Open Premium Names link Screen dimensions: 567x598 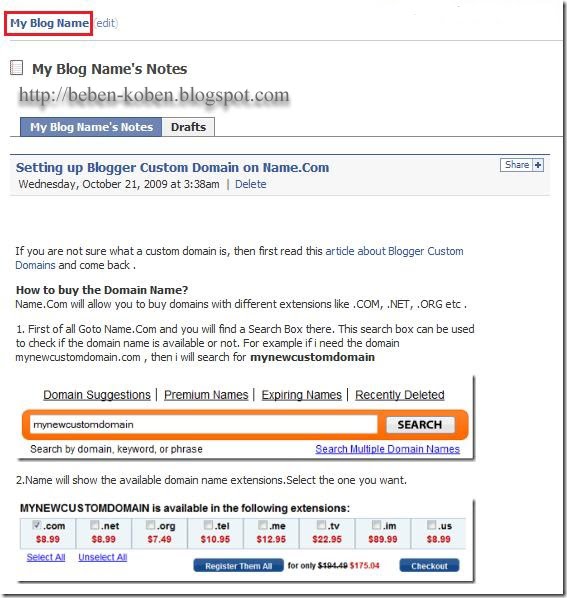206,395
